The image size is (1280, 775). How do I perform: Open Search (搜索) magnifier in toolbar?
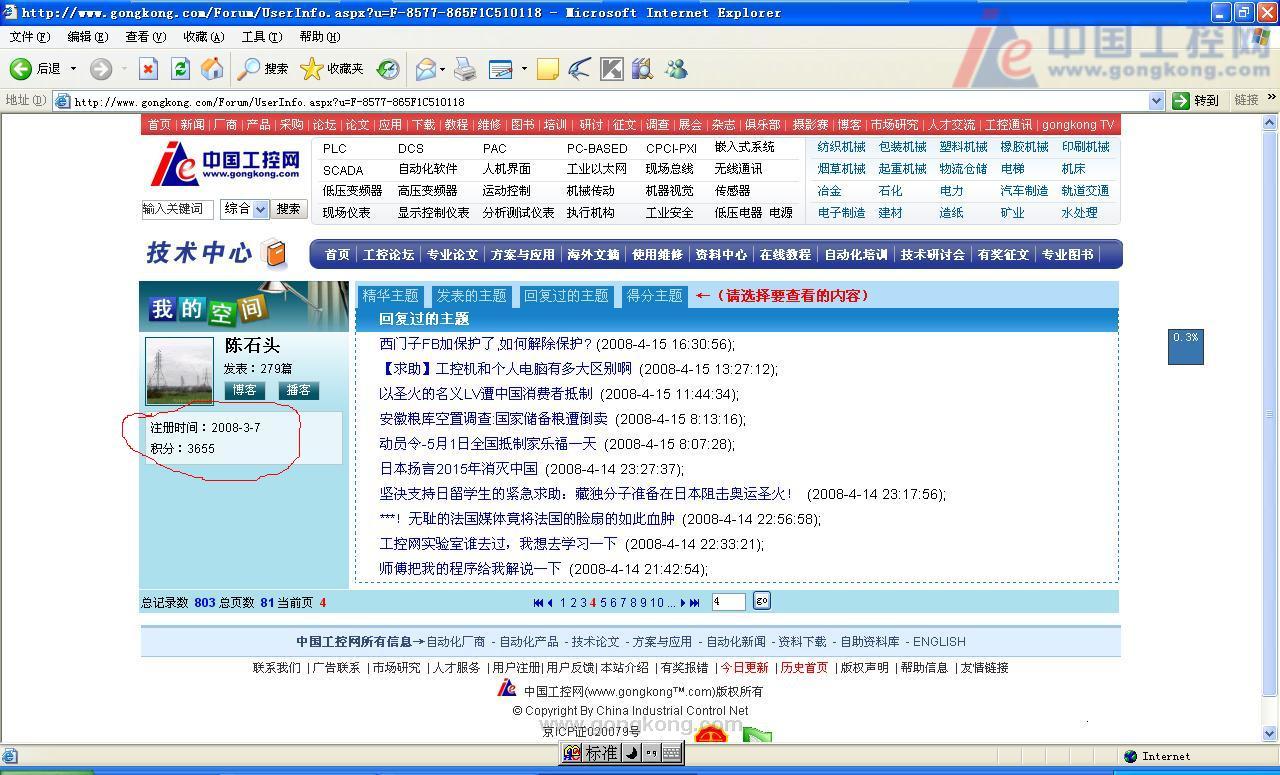(248, 69)
